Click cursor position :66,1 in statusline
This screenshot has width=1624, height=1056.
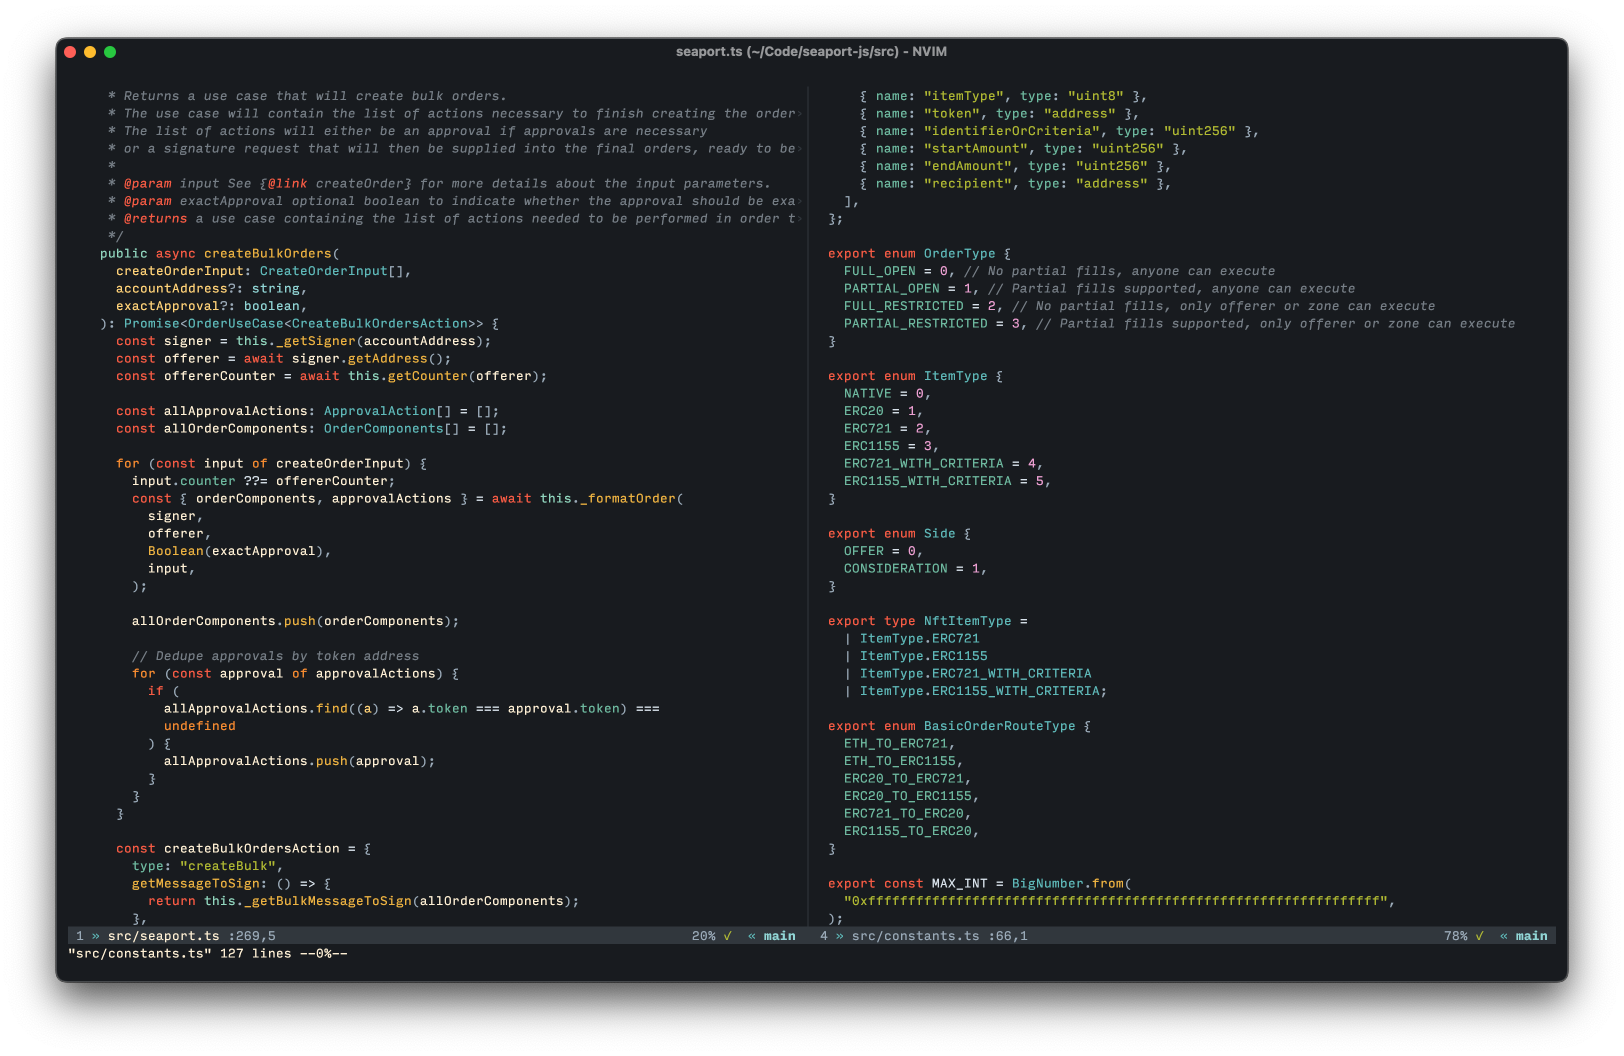click(1008, 936)
